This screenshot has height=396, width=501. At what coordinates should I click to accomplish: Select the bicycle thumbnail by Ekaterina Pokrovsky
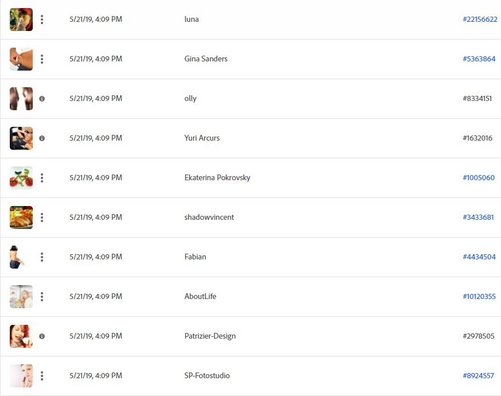21,178
